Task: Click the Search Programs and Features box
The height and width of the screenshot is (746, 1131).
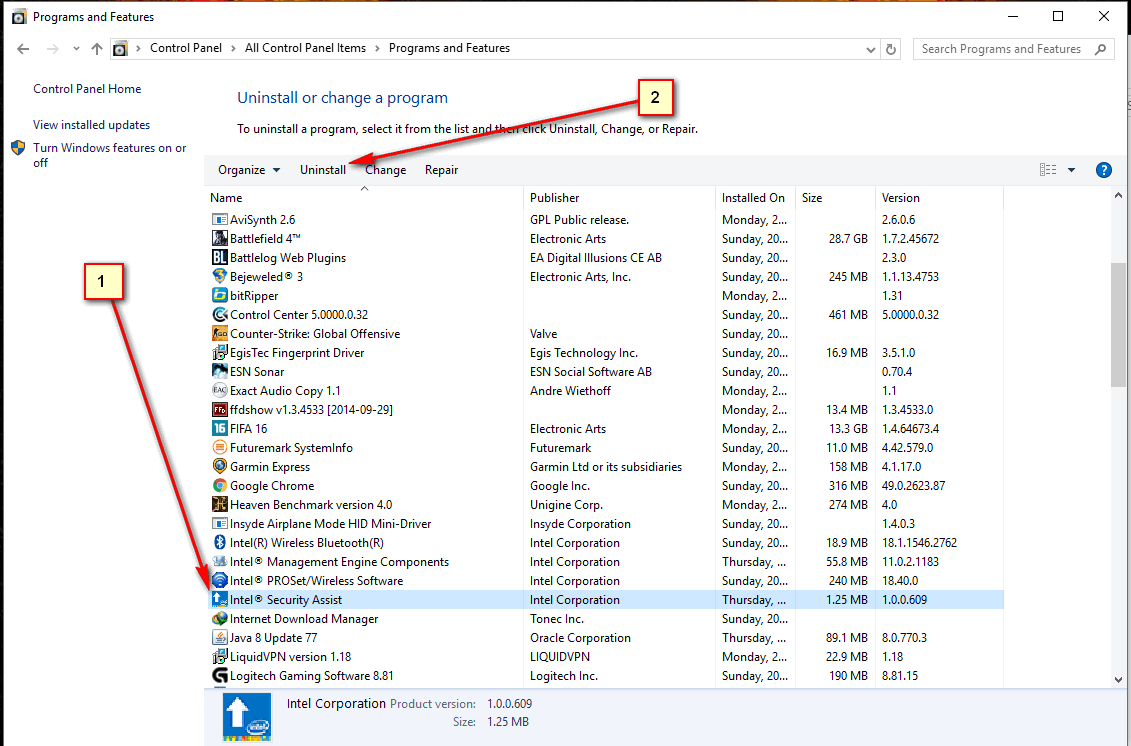Action: click(1013, 49)
